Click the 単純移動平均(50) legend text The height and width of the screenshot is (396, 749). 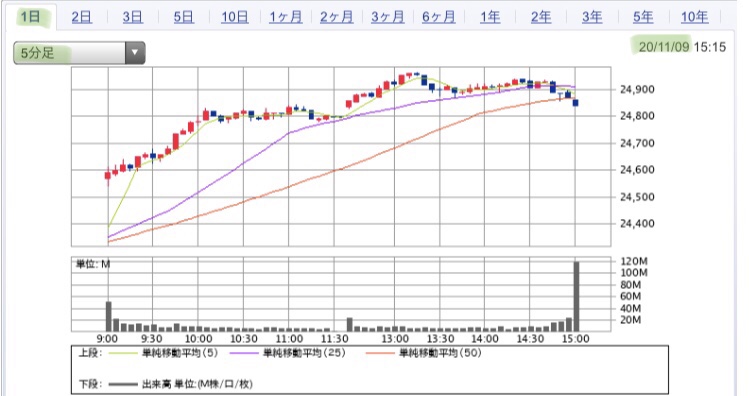[440, 353]
